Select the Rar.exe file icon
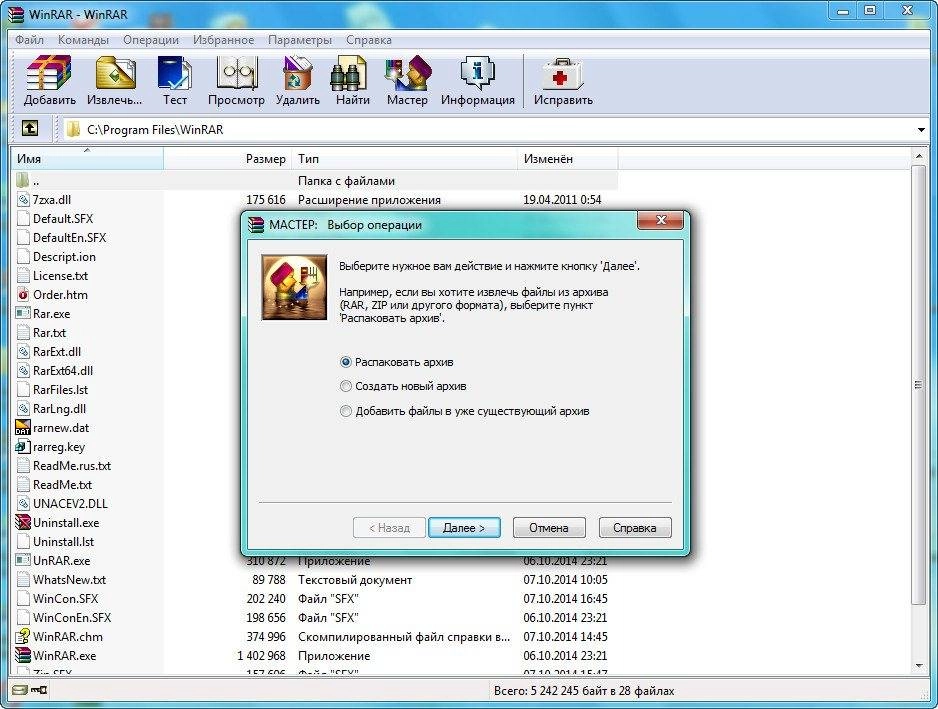 pos(23,313)
